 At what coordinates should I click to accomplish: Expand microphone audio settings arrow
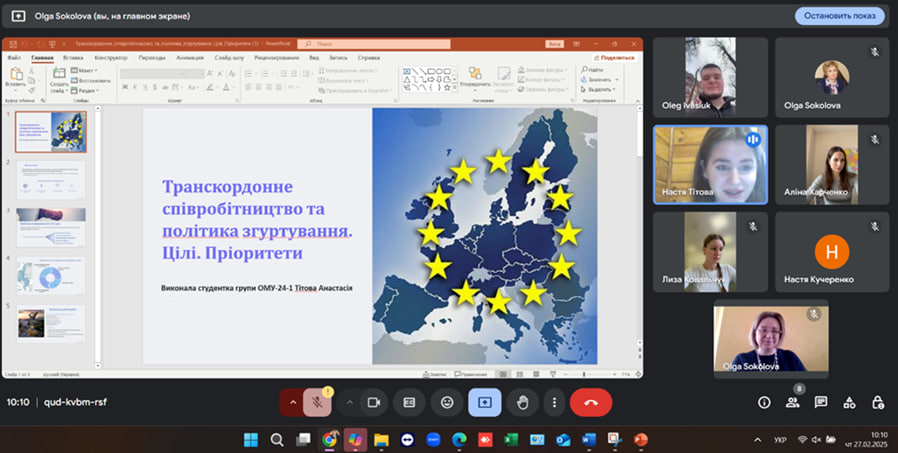point(293,403)
